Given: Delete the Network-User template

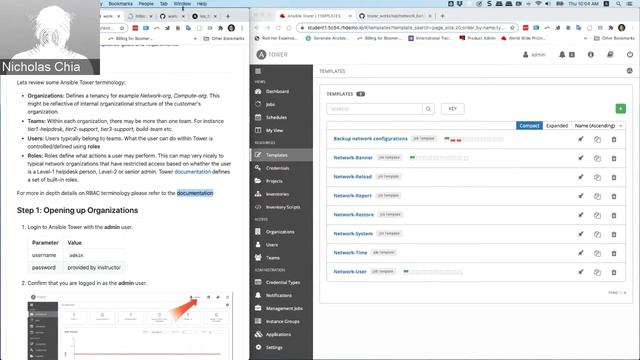Looking at the screenshot, I should click(613, 272).
